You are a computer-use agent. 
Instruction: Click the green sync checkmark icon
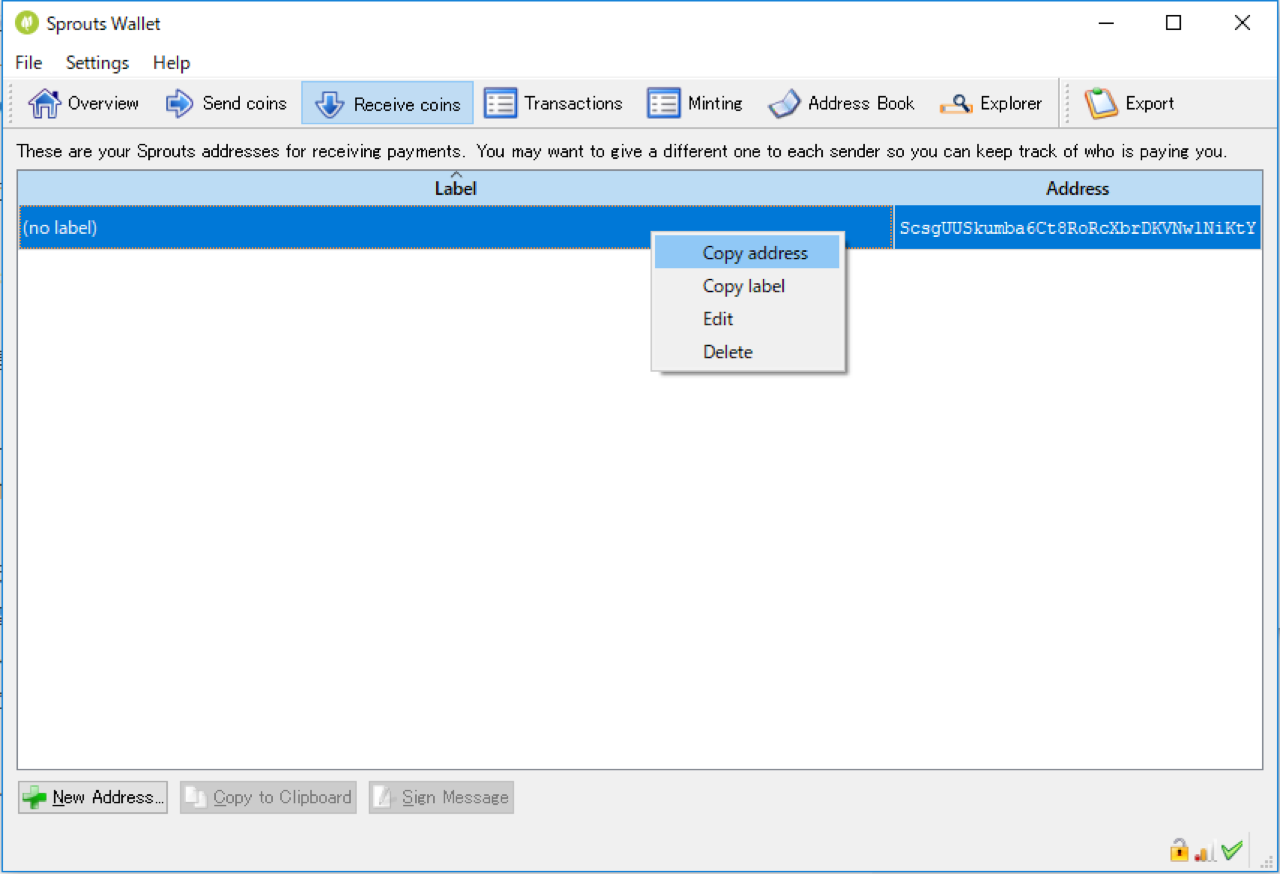click(1232, 850)
